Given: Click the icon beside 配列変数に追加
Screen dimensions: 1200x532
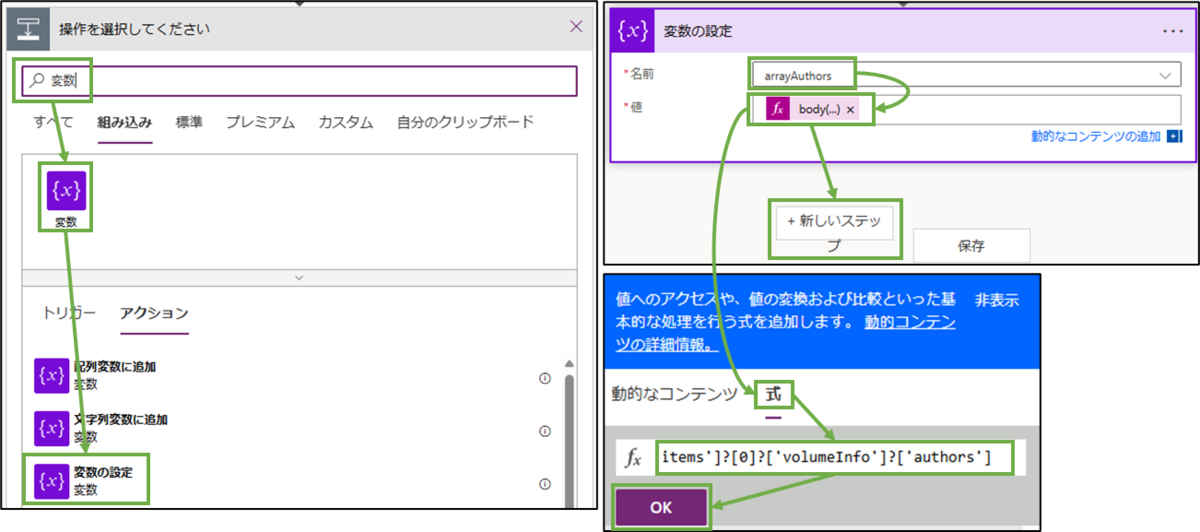Looking at the screenshot, I should (51, 375).
